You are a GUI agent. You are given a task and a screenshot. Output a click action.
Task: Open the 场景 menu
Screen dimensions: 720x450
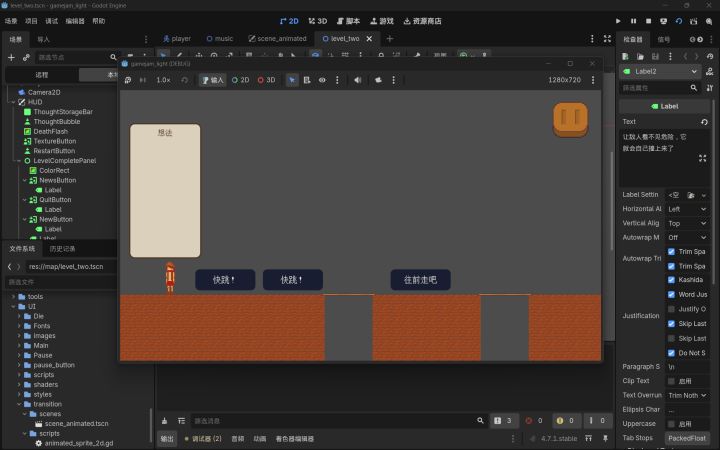click(x=11, y=21)
